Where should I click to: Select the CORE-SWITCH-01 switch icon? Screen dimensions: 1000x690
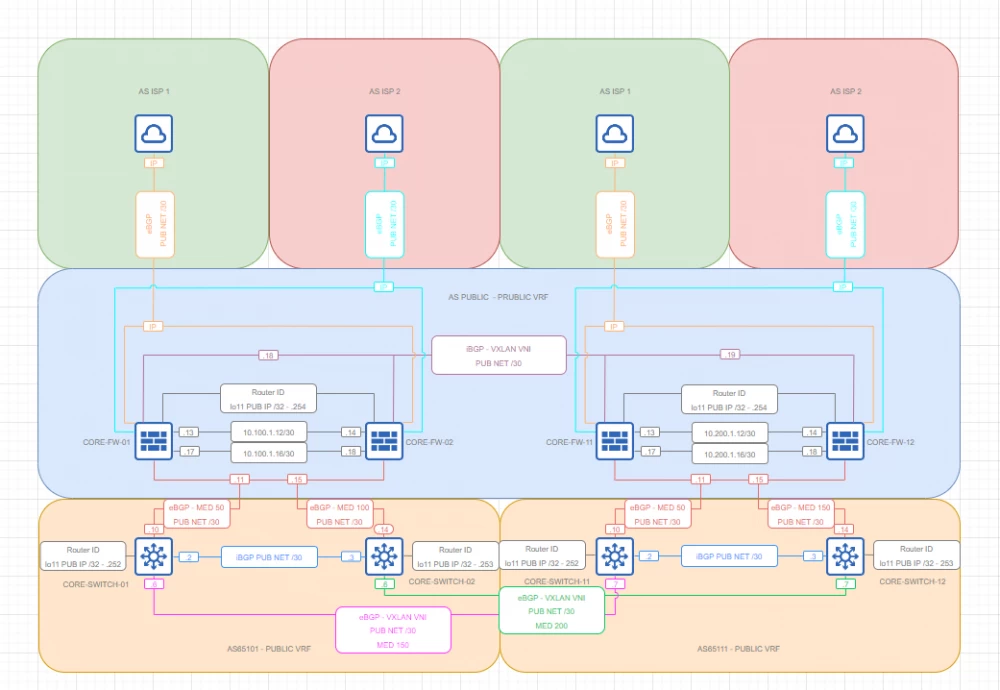(x=155, y=557)
